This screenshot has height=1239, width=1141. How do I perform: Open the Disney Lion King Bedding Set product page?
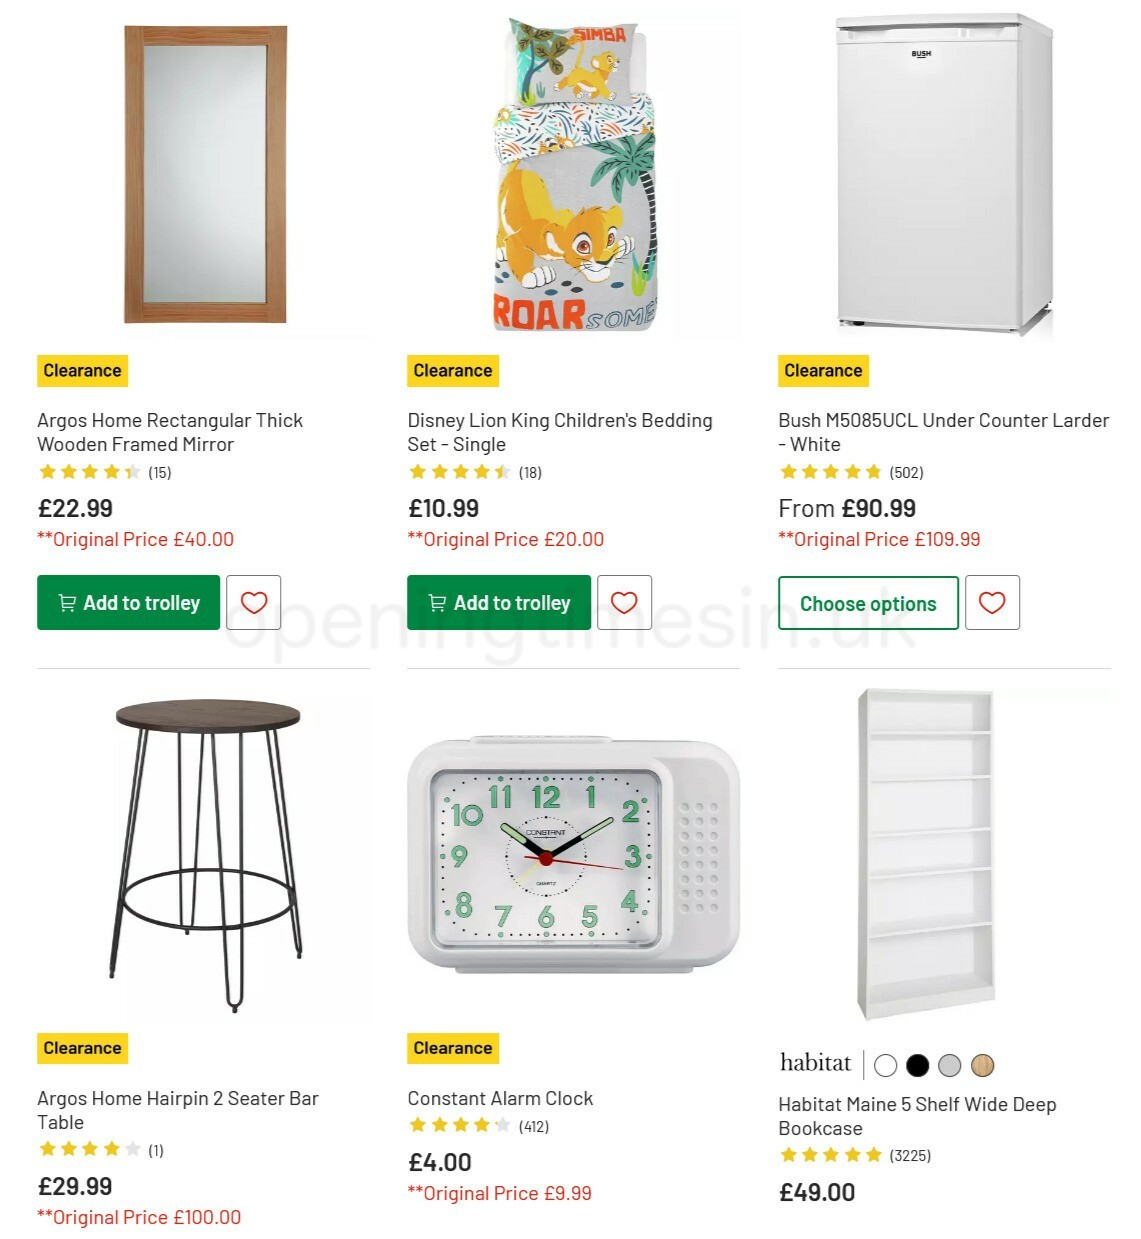point(560,432)
